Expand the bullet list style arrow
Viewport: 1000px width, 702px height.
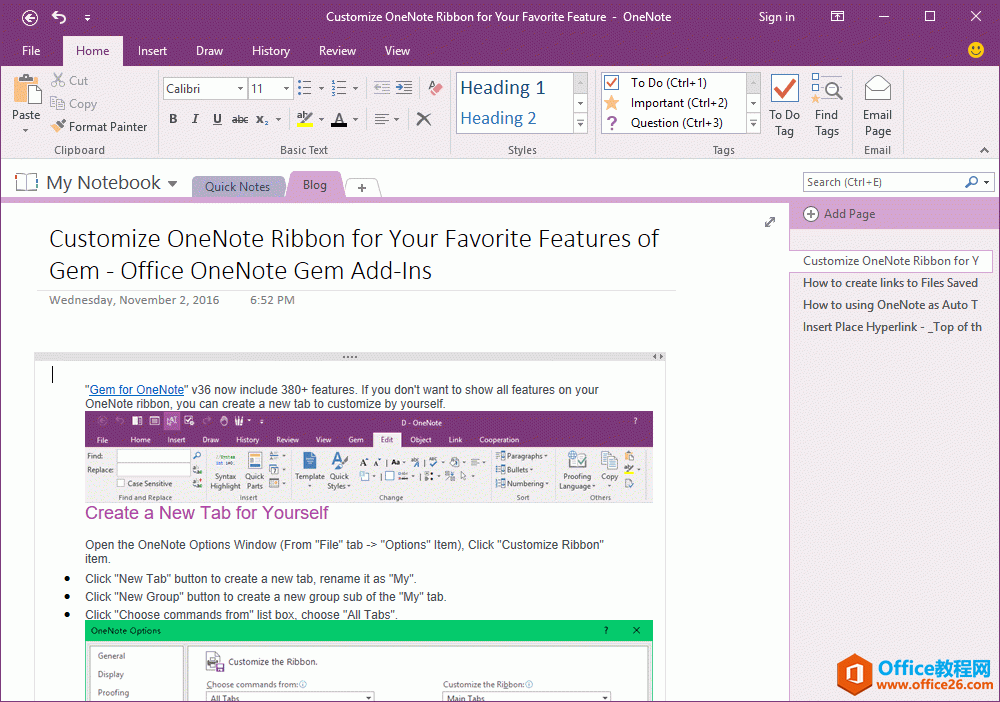[321, 88]
